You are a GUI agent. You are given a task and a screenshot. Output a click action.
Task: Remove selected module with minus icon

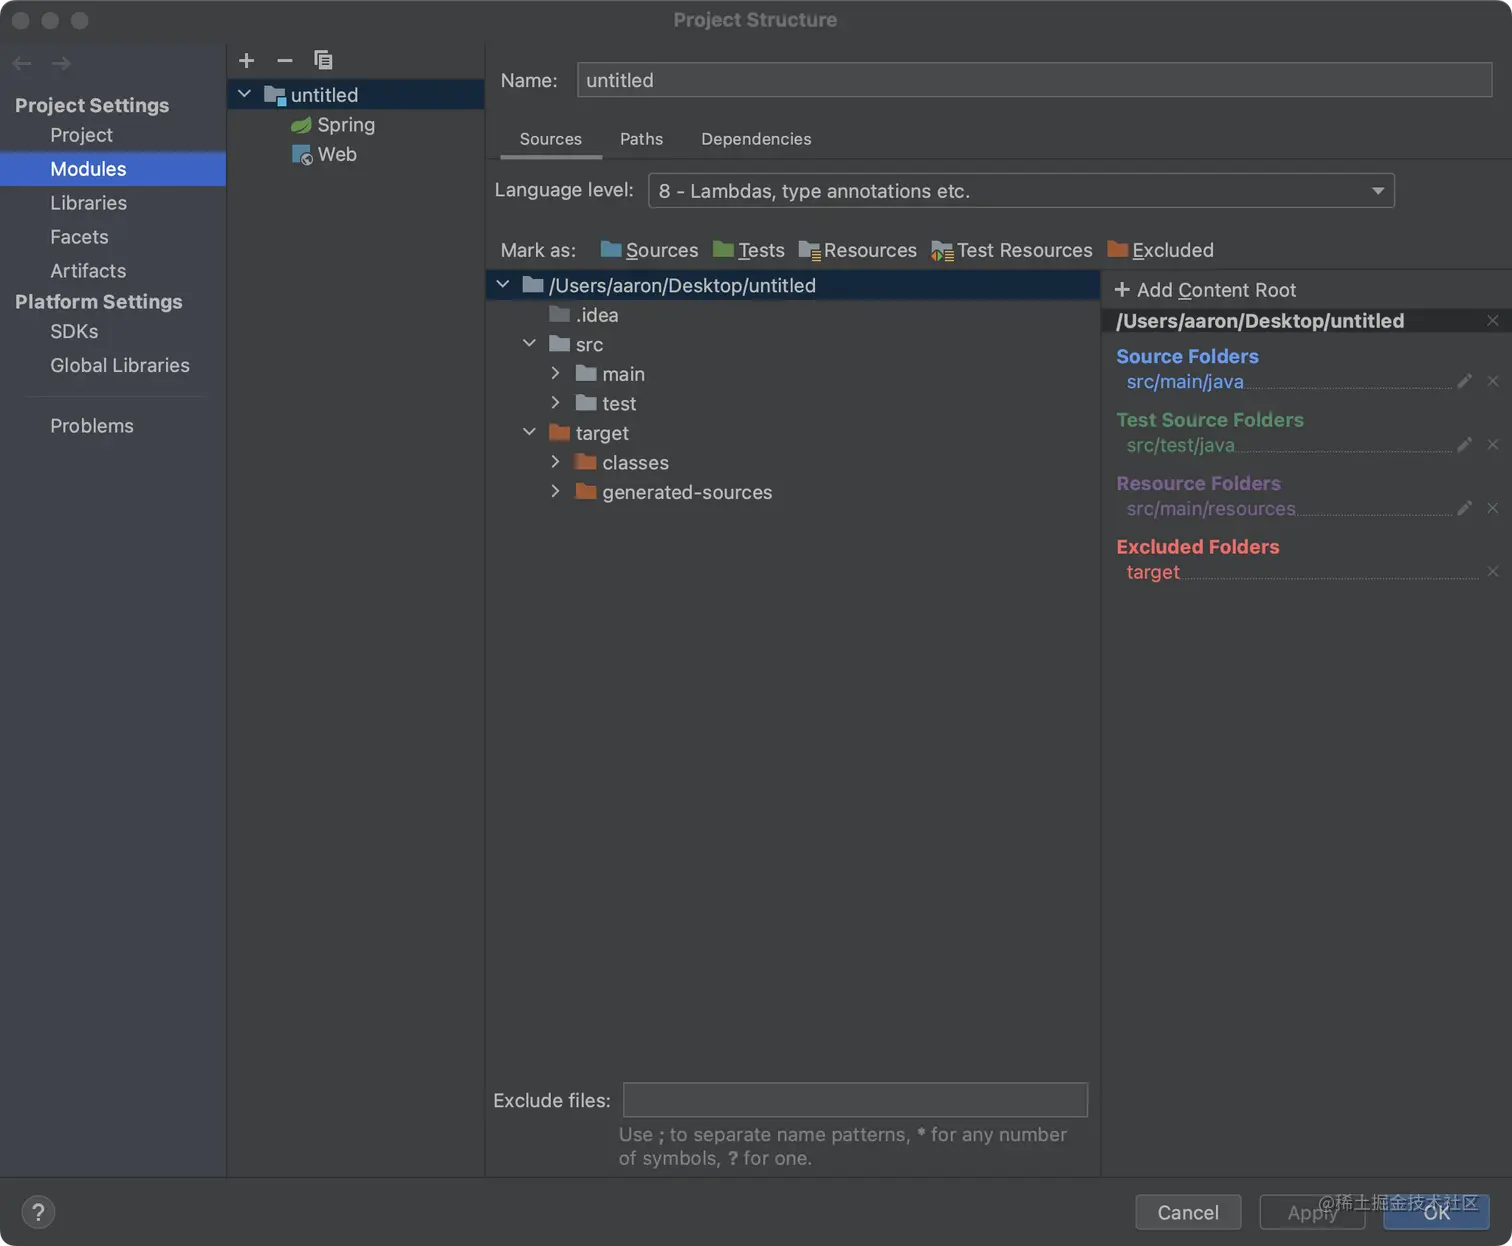point(285,60)
